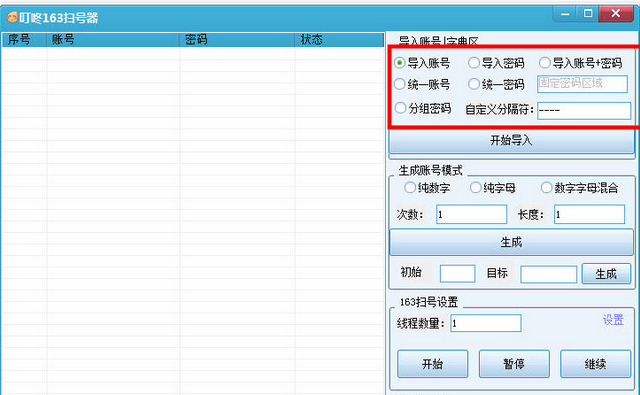Click the 暂停 button
This screenshot has height=395, width=640.
[514, 364]
